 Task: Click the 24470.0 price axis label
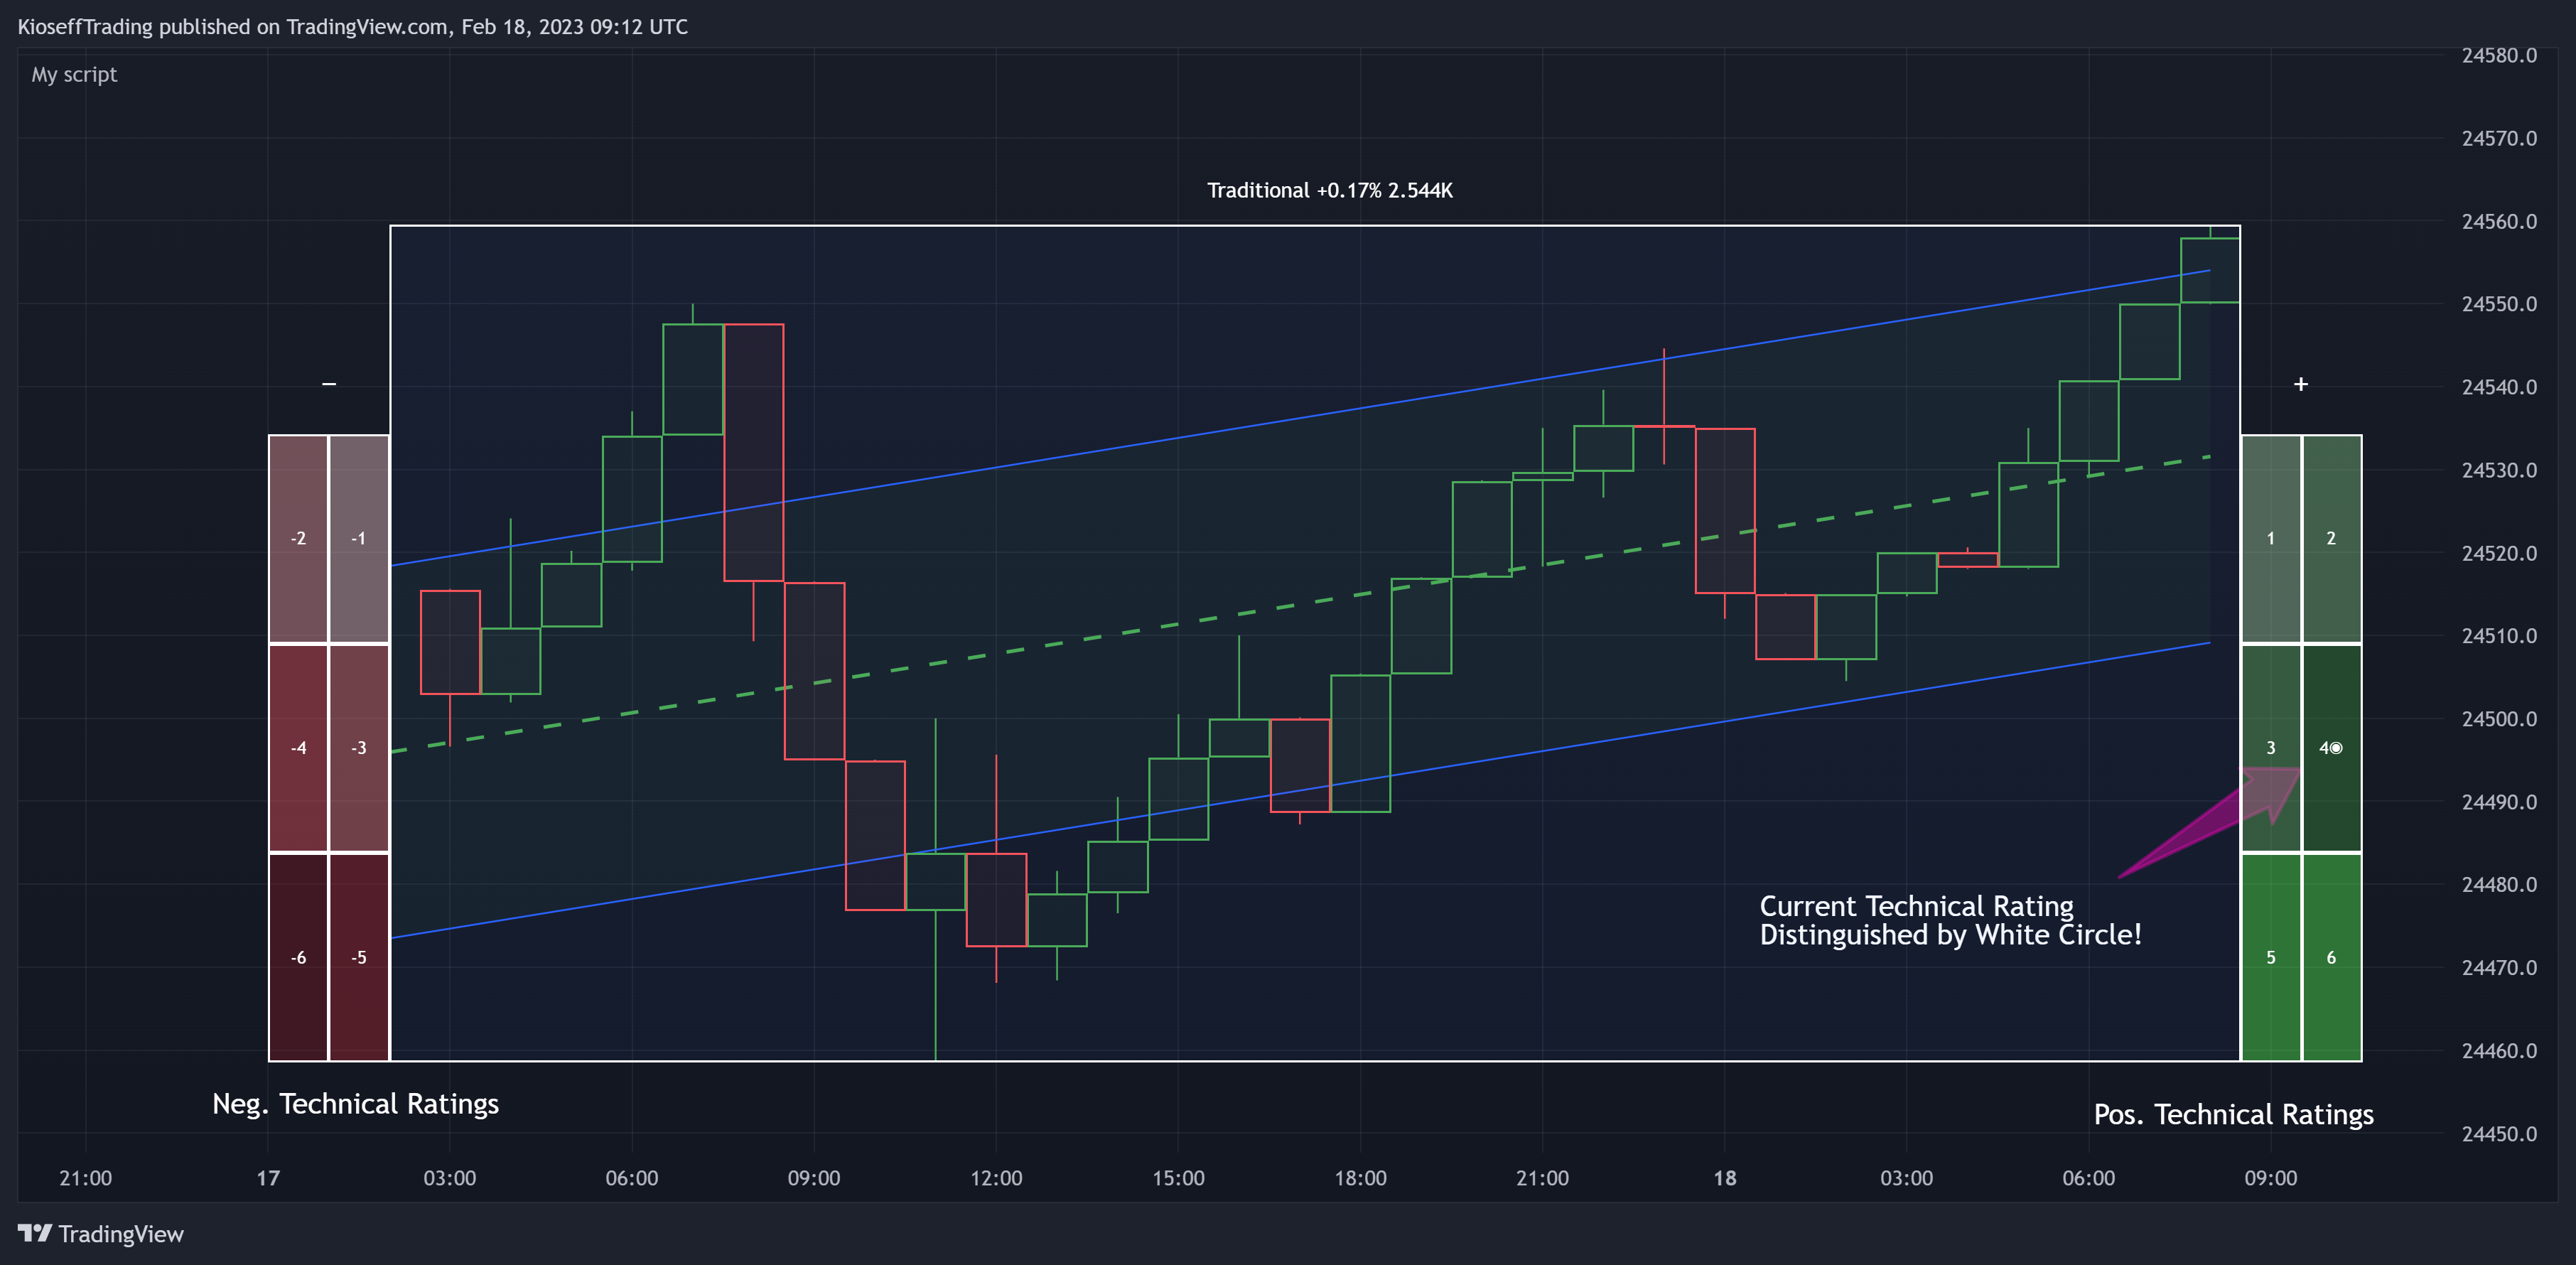[x=2499, y=968]
